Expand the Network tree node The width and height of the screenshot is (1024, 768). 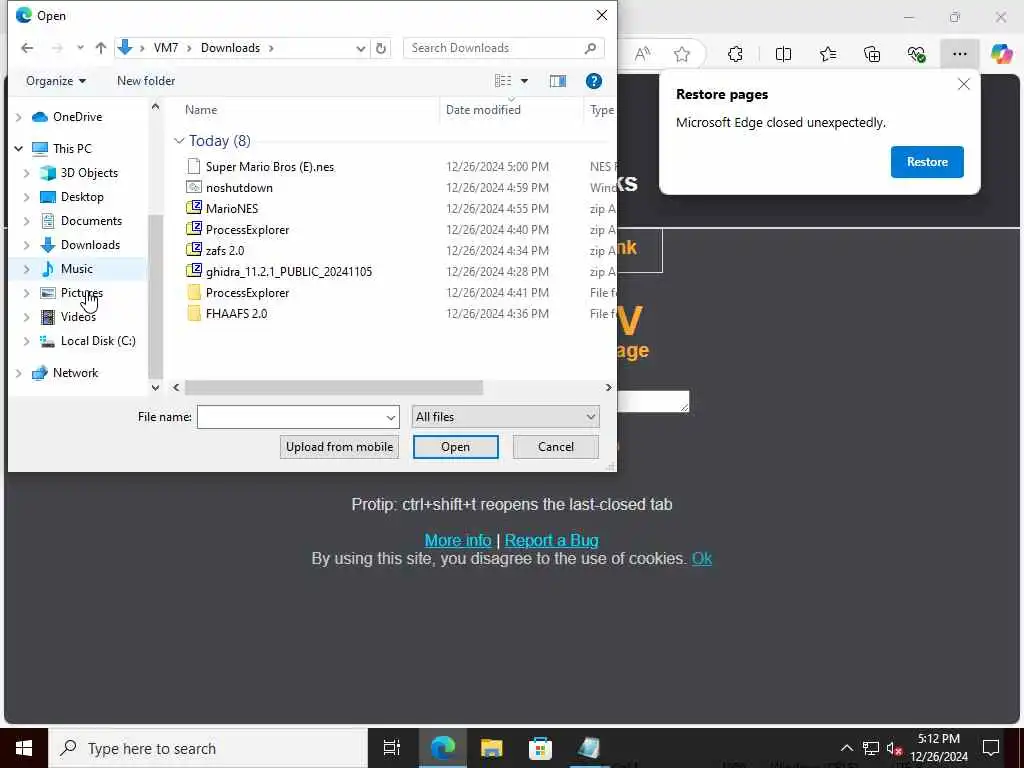19,373
